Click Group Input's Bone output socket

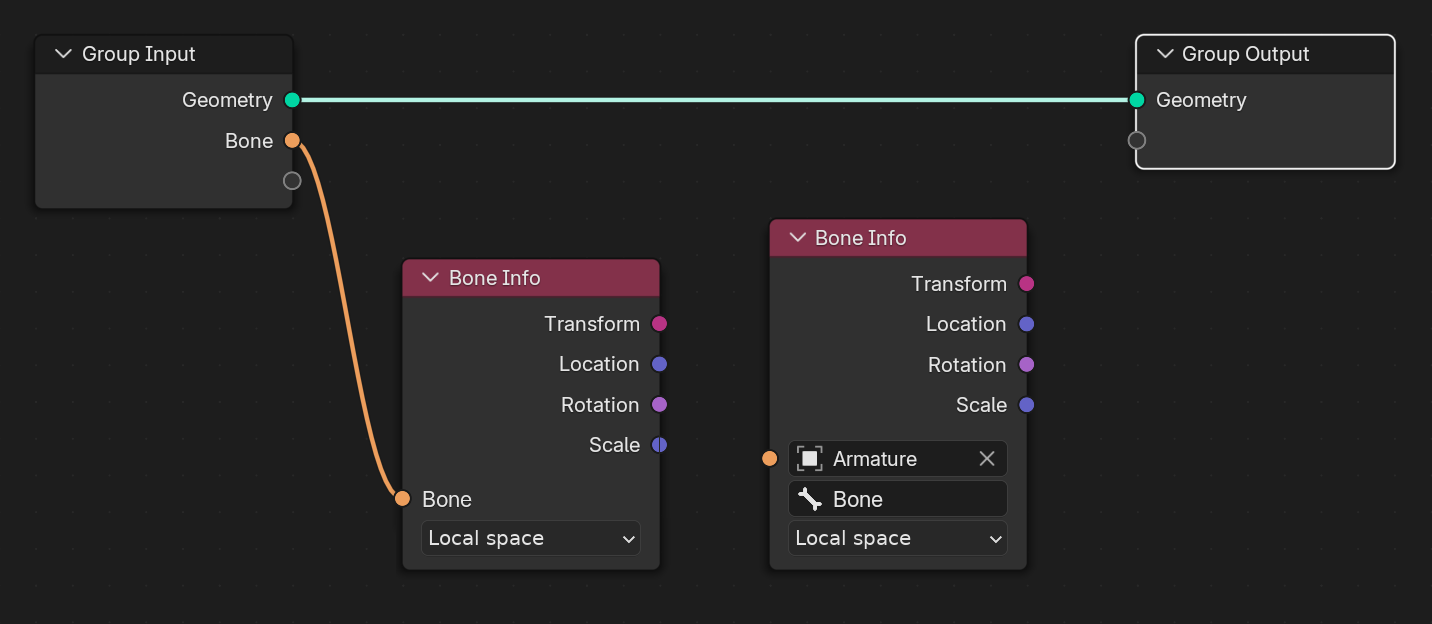[292, 140]
